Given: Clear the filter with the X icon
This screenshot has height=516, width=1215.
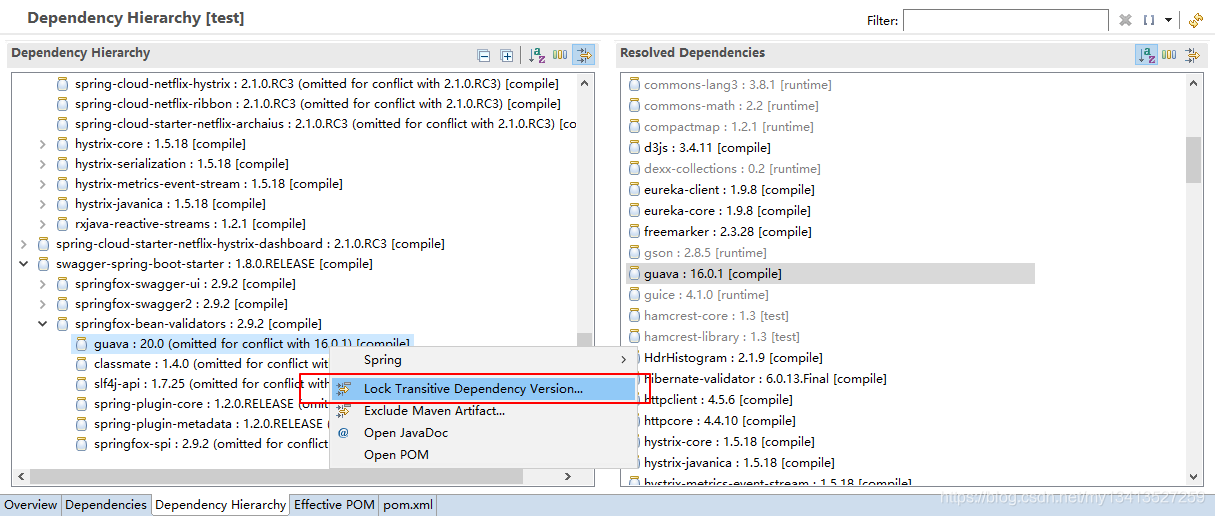Looking at the screenshot, I should coord(1125,20).
